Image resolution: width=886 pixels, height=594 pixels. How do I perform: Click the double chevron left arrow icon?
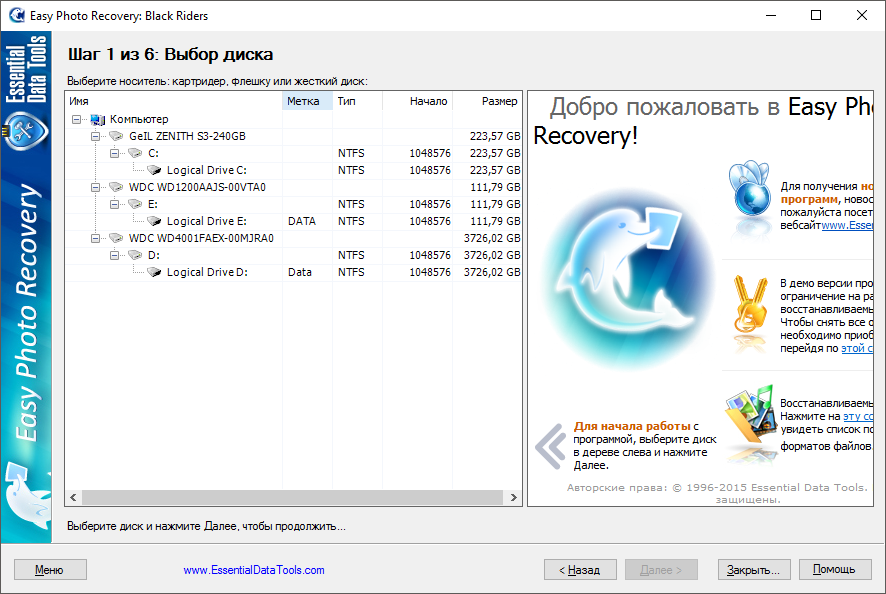click(x=550, y=446)
